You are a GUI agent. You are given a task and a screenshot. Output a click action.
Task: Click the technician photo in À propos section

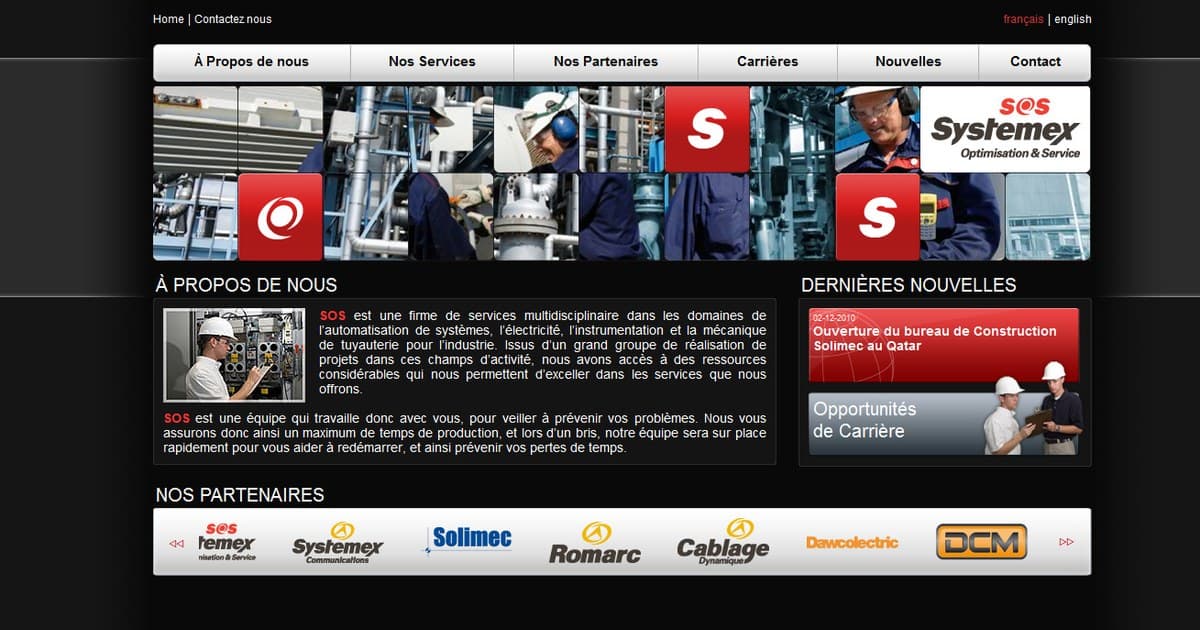(x=234, y=355)
